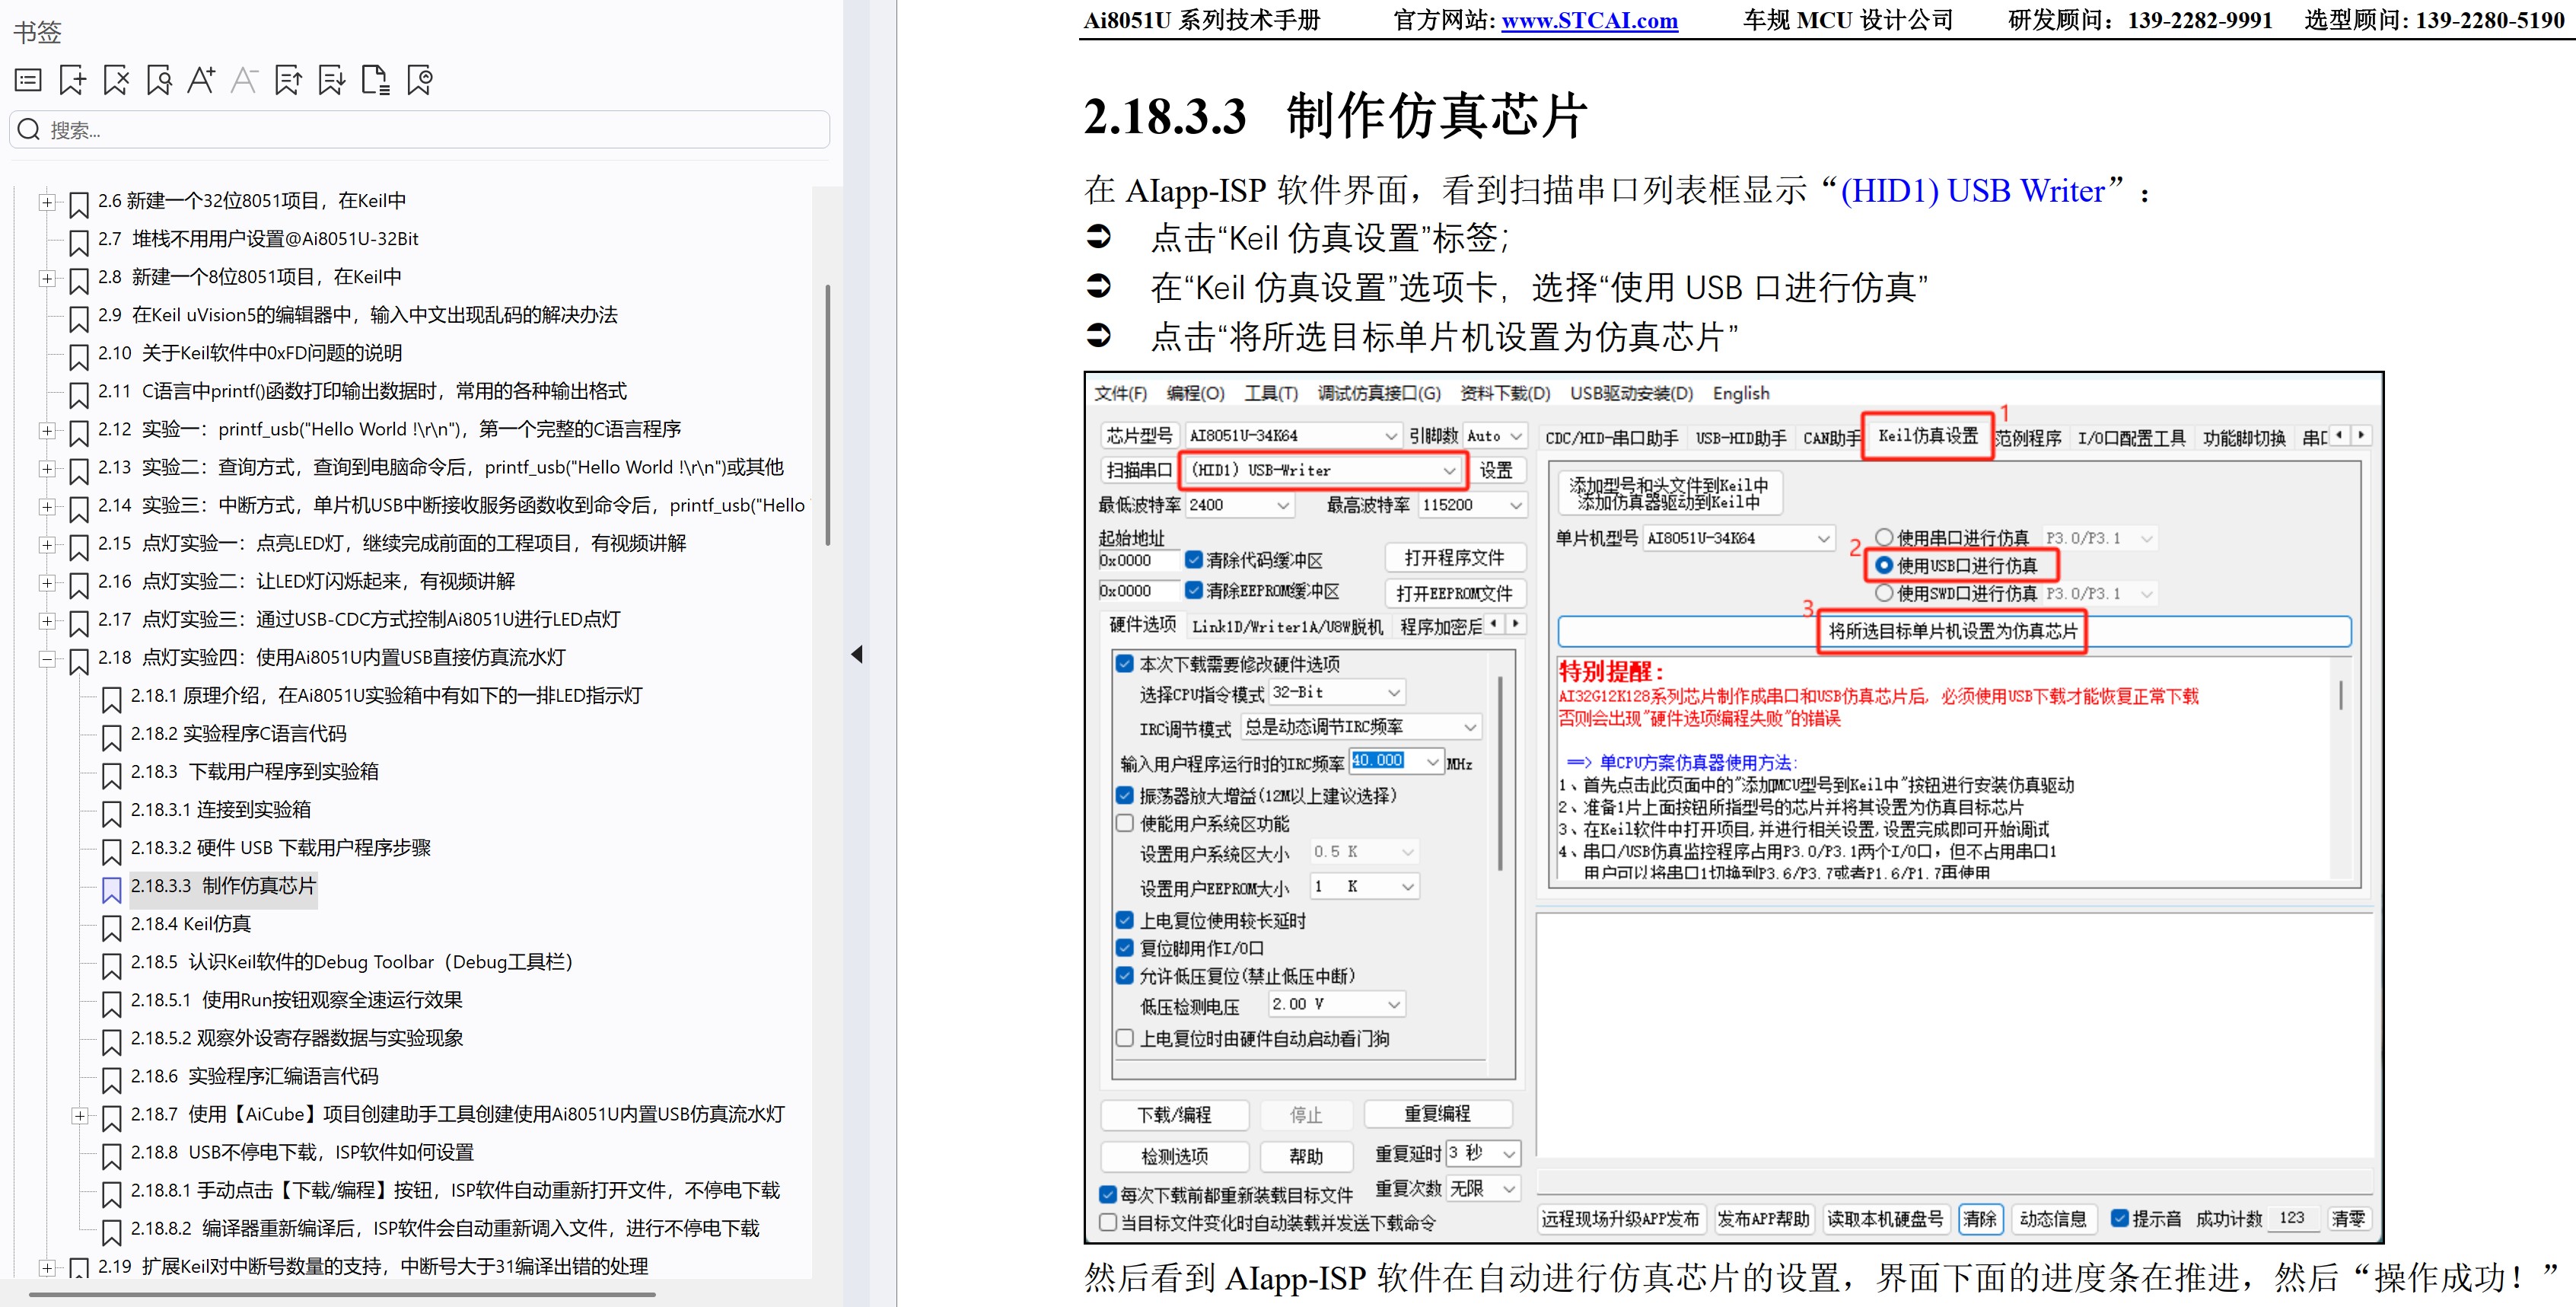
Task: Click the bookmark search input field
Action: 420,130
